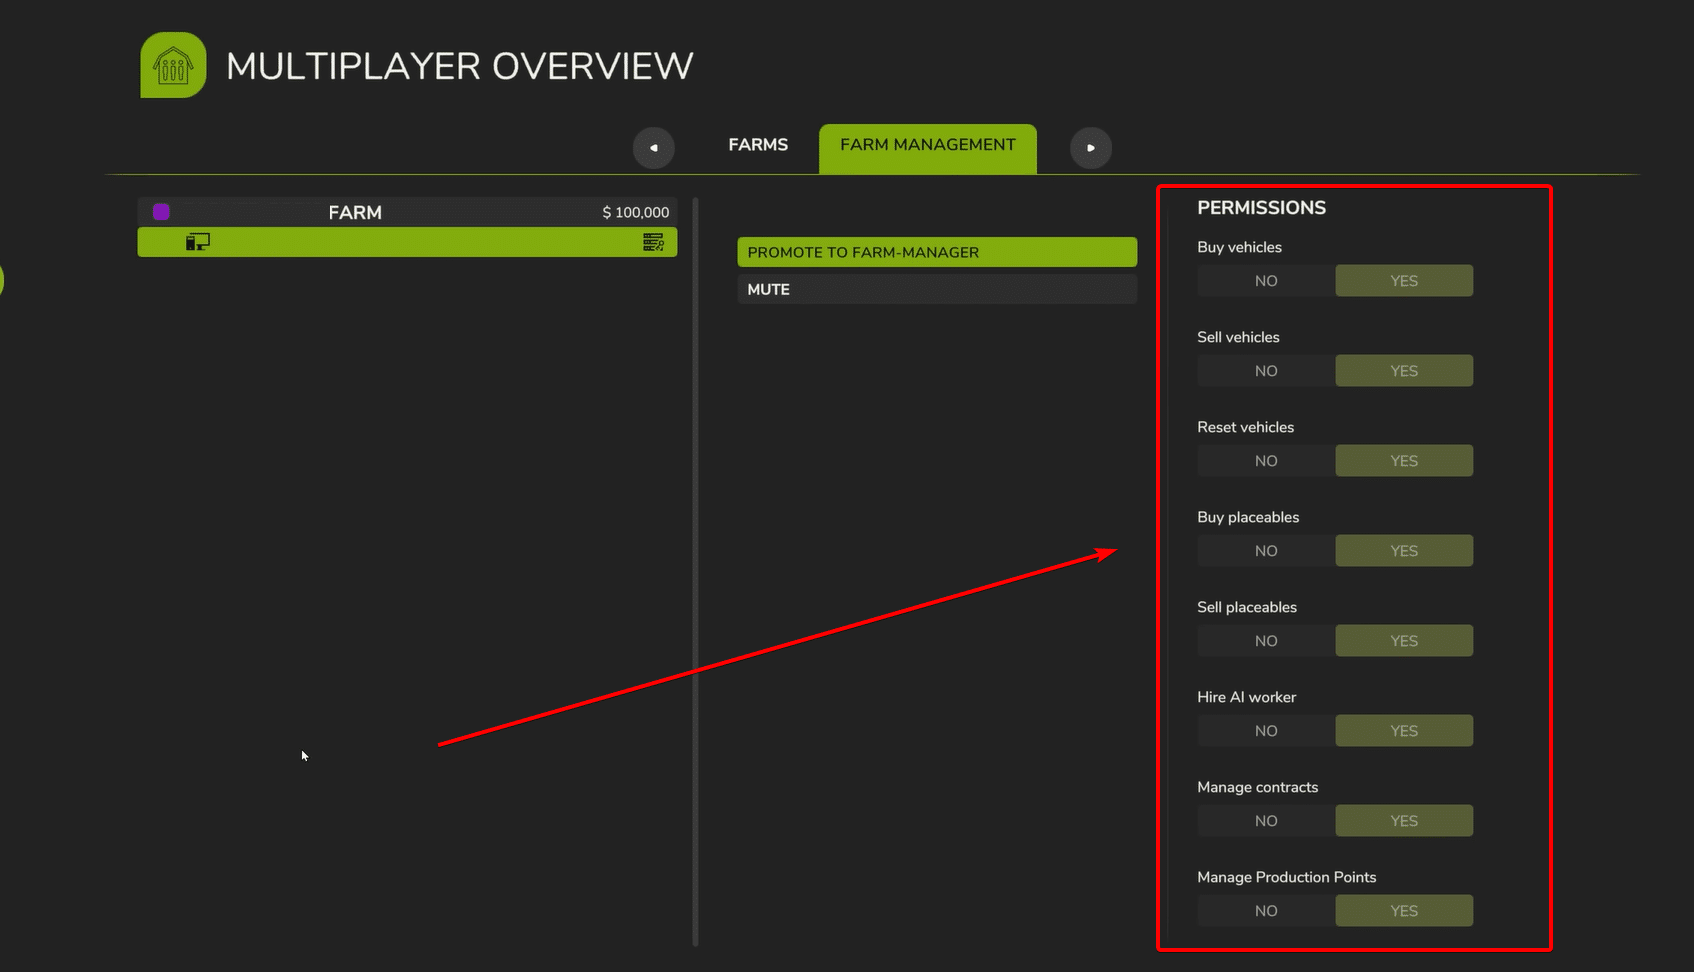This screenshot has height=972, width=1694.
Task: Click the Hire AI worker label
Action: 1246,697
